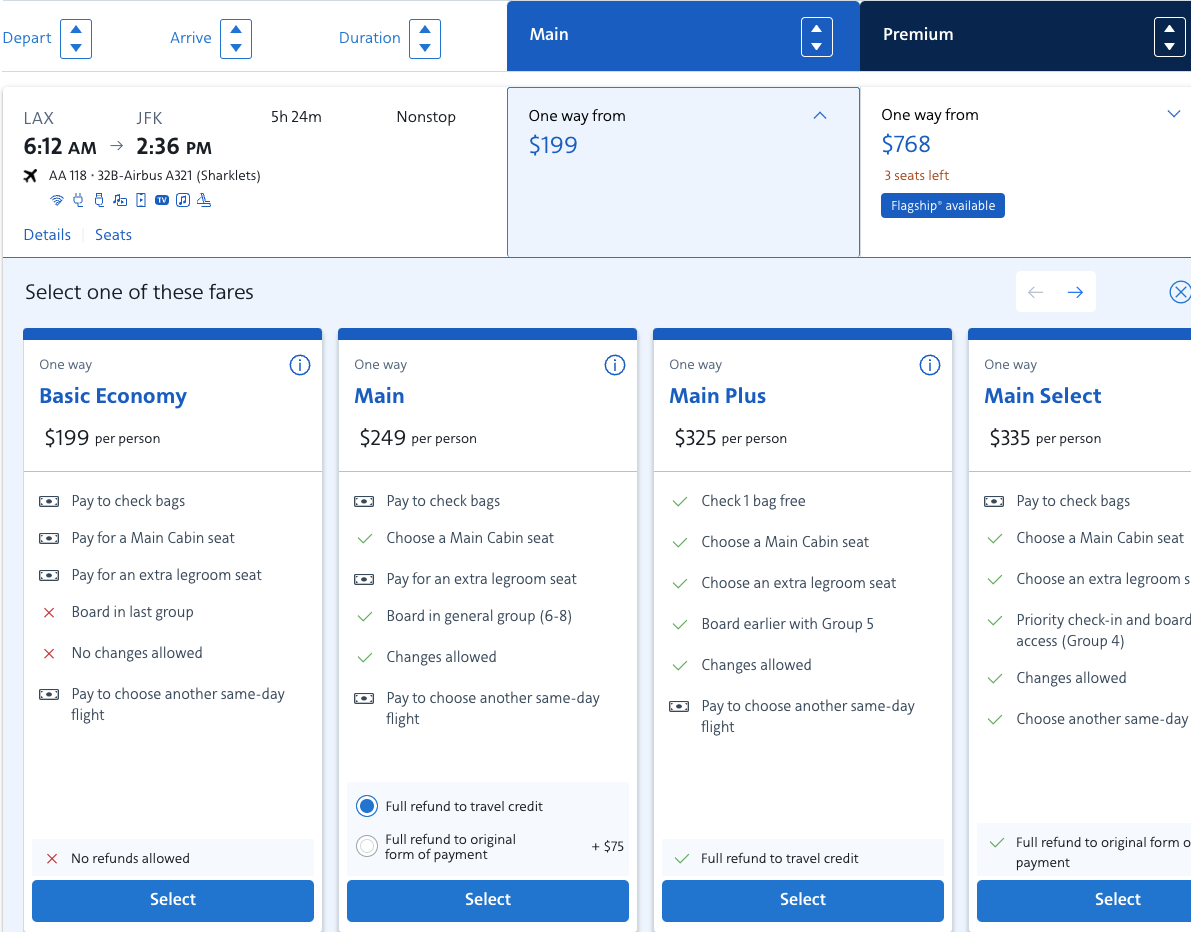
Task: Open the Depart sort stepper
Action: pos(75,38)
